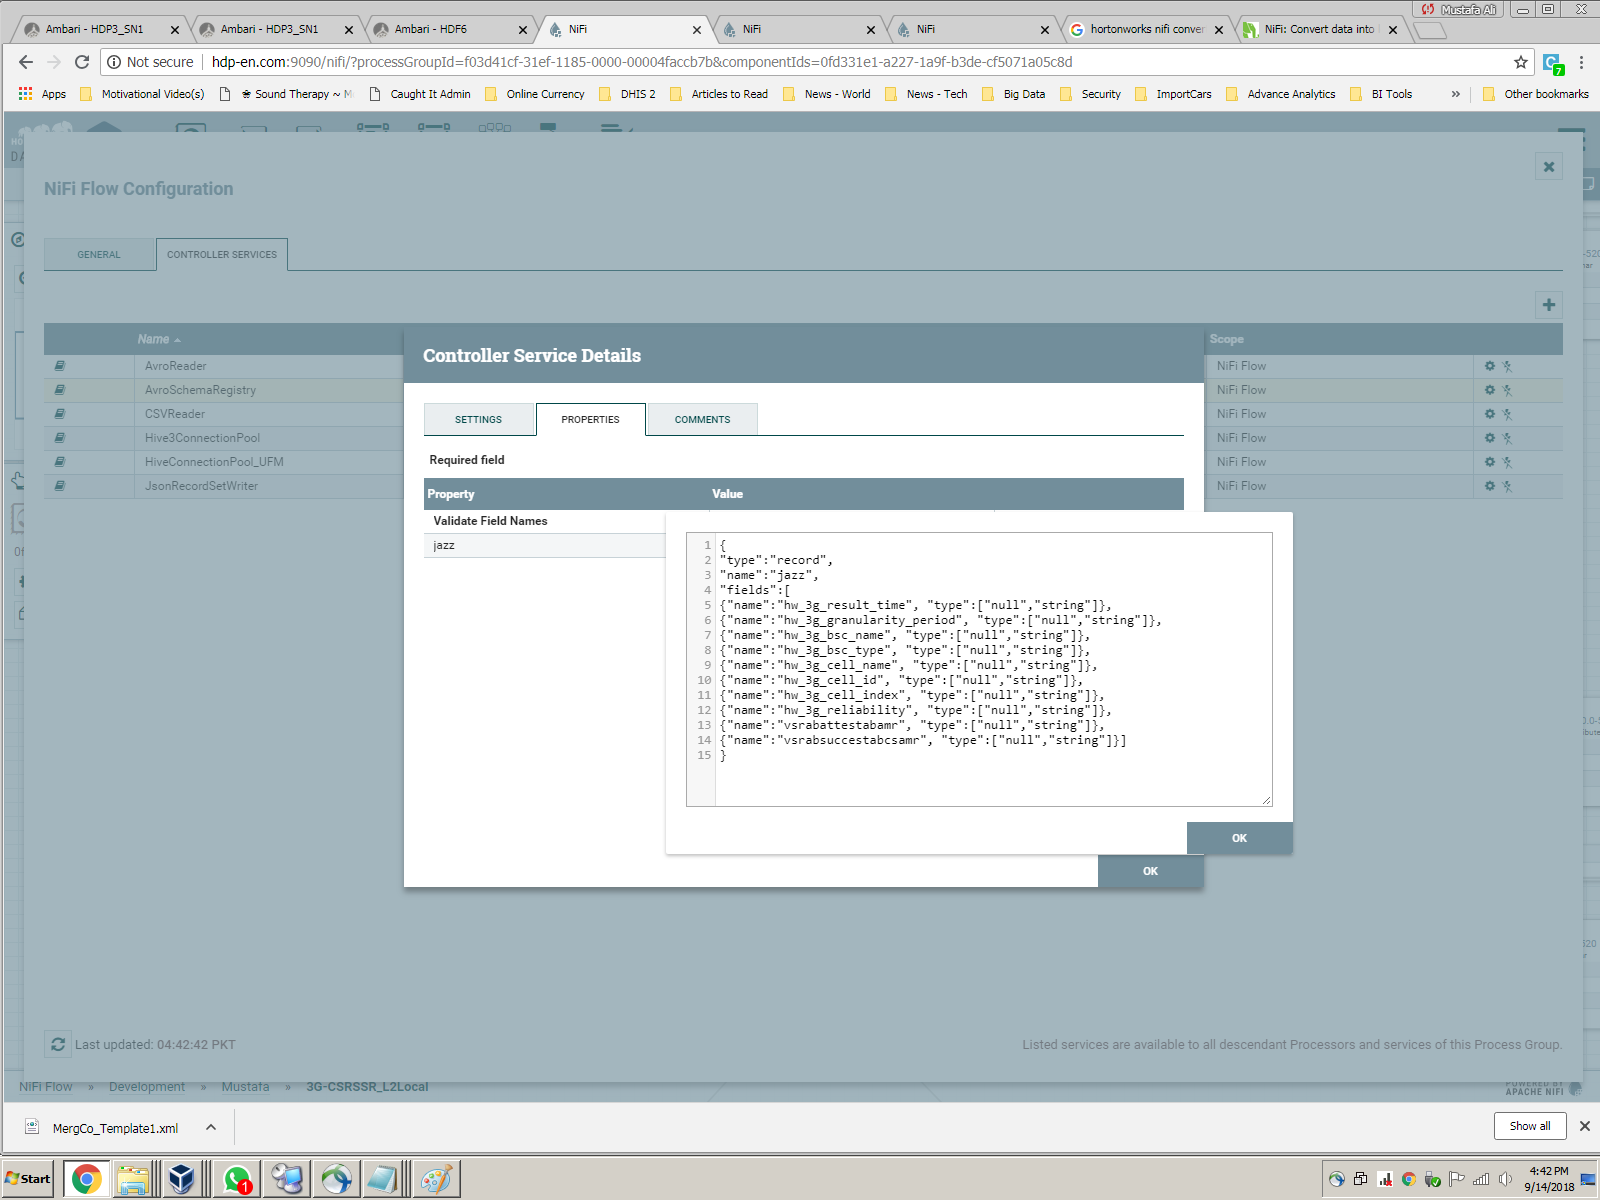The height and width of the screenshot is (1200, 1600).
Task: Configure the AvroReader service via gear icon
Action: (1491, 365)
